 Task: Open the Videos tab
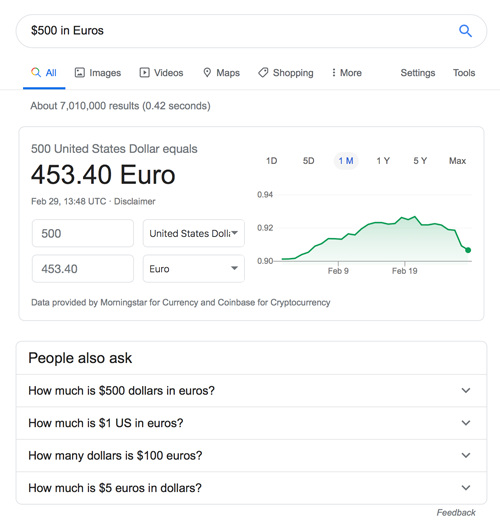click(161, 73)
